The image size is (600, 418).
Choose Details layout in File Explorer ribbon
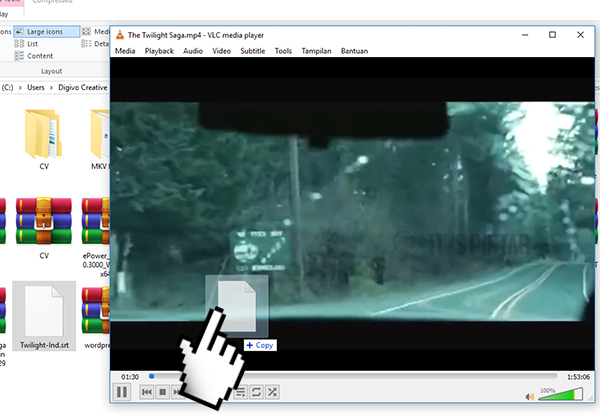[x=96, y=44]
